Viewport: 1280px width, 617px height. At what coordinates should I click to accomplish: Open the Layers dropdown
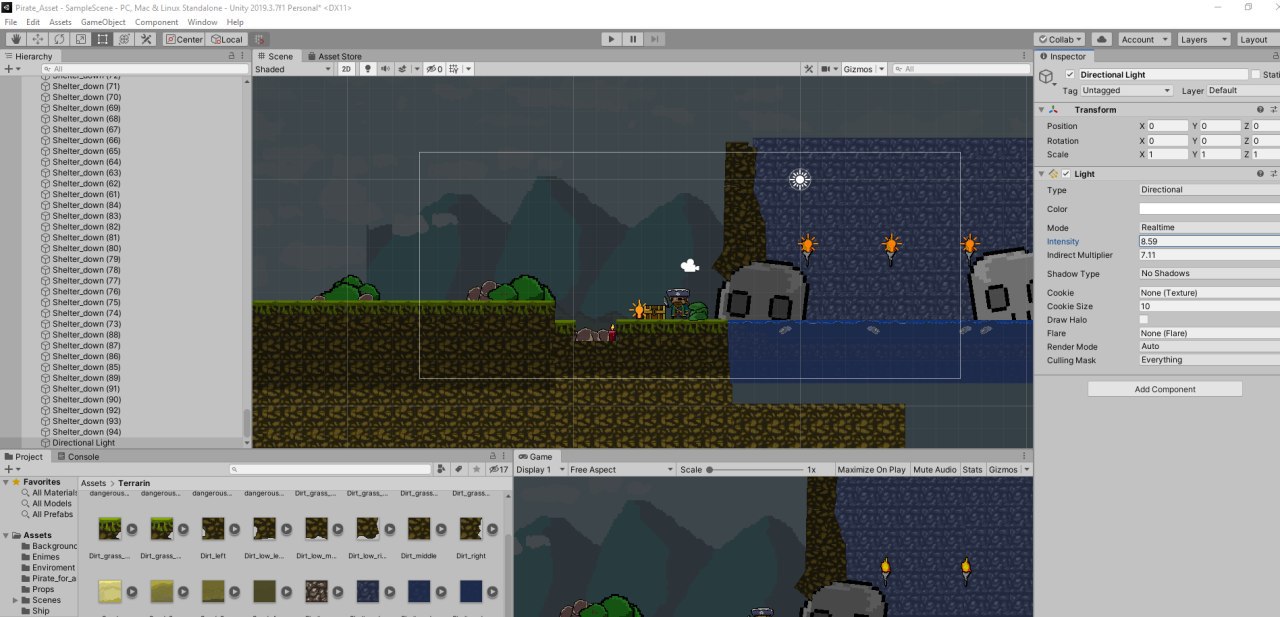[1203, 39]
